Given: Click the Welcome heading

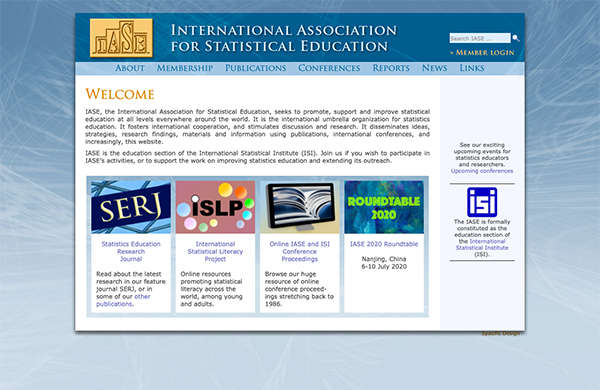Looking at the screenshot, I should point(120,94).
